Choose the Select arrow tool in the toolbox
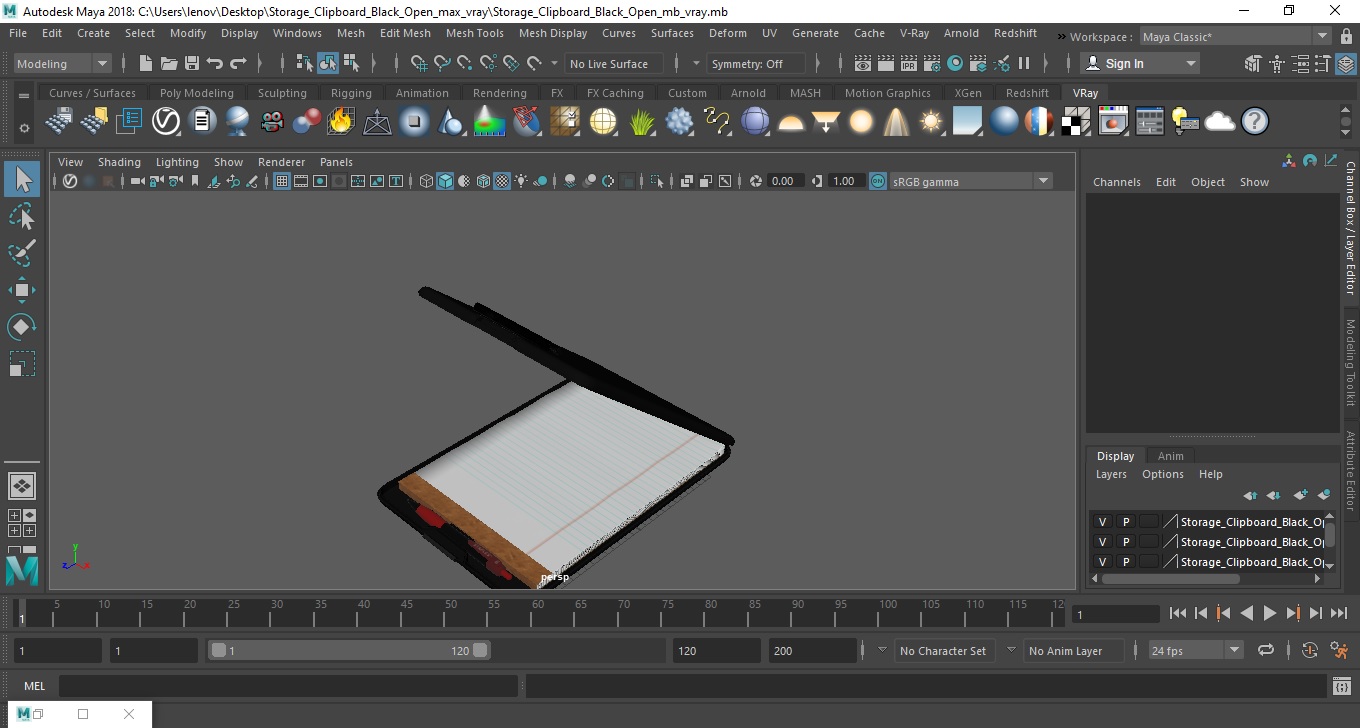Image resolution: width=1360 pixels, height=728 pixels. (x=22, y=179)
